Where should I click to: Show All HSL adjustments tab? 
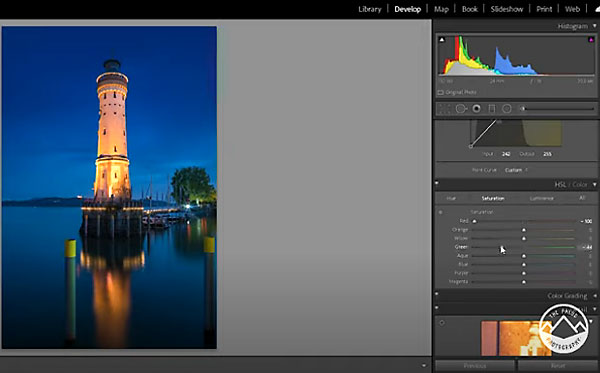tap(582, 198)
